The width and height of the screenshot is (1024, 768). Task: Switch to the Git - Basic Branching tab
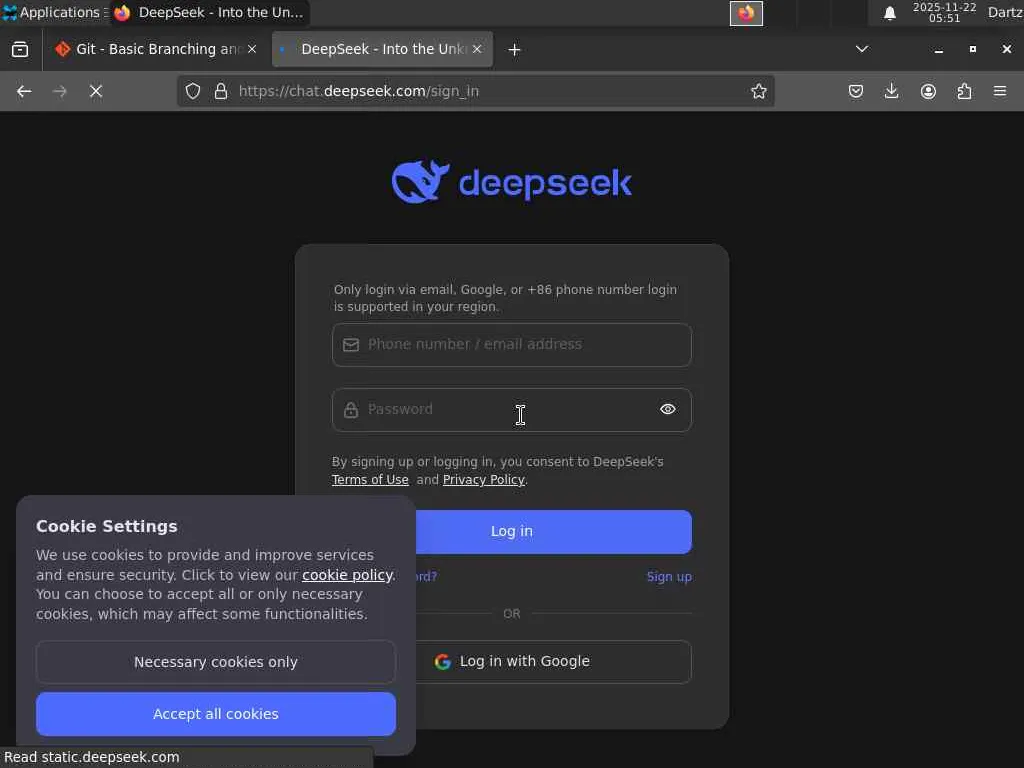pos(157,50)
